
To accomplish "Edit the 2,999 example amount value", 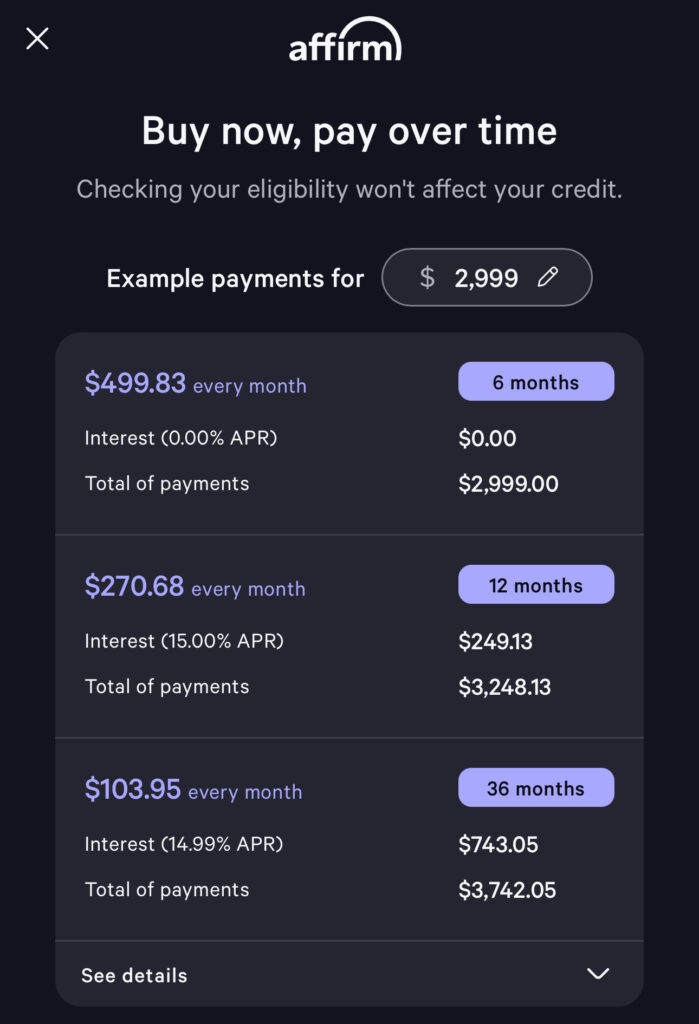I will tap(486, 278).
